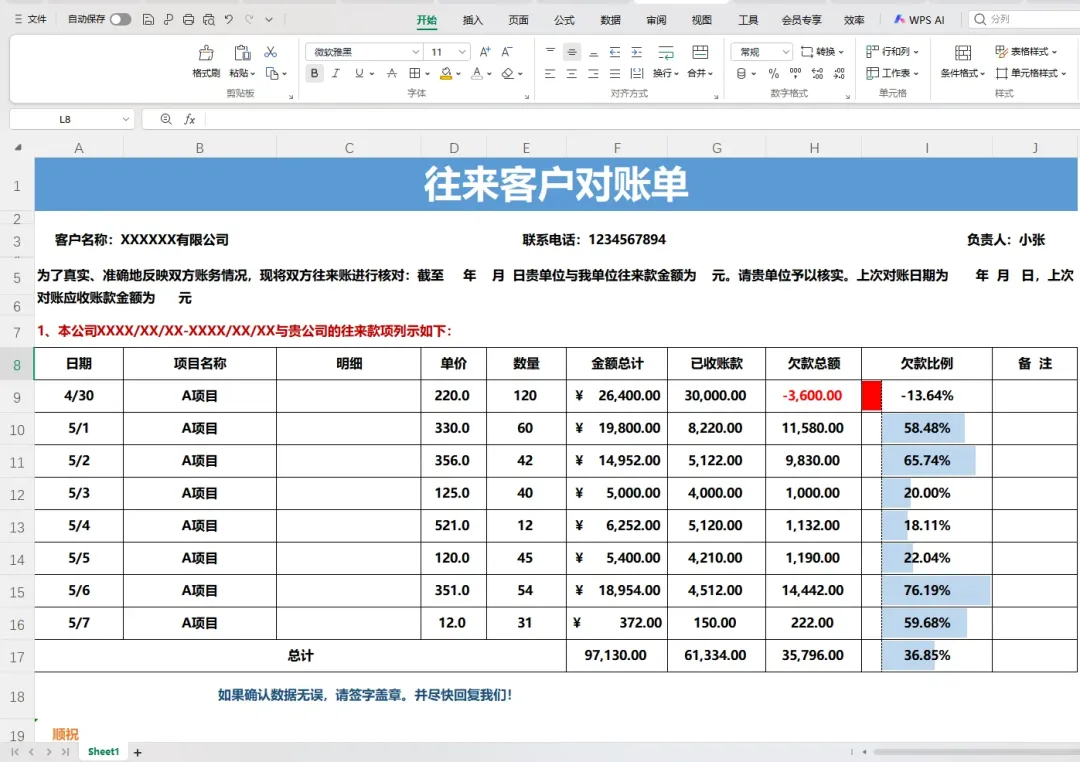Align text to bottom of cell
This screenshot has width=1080, height=762.
pyautogui.click(x=594, y=52)
